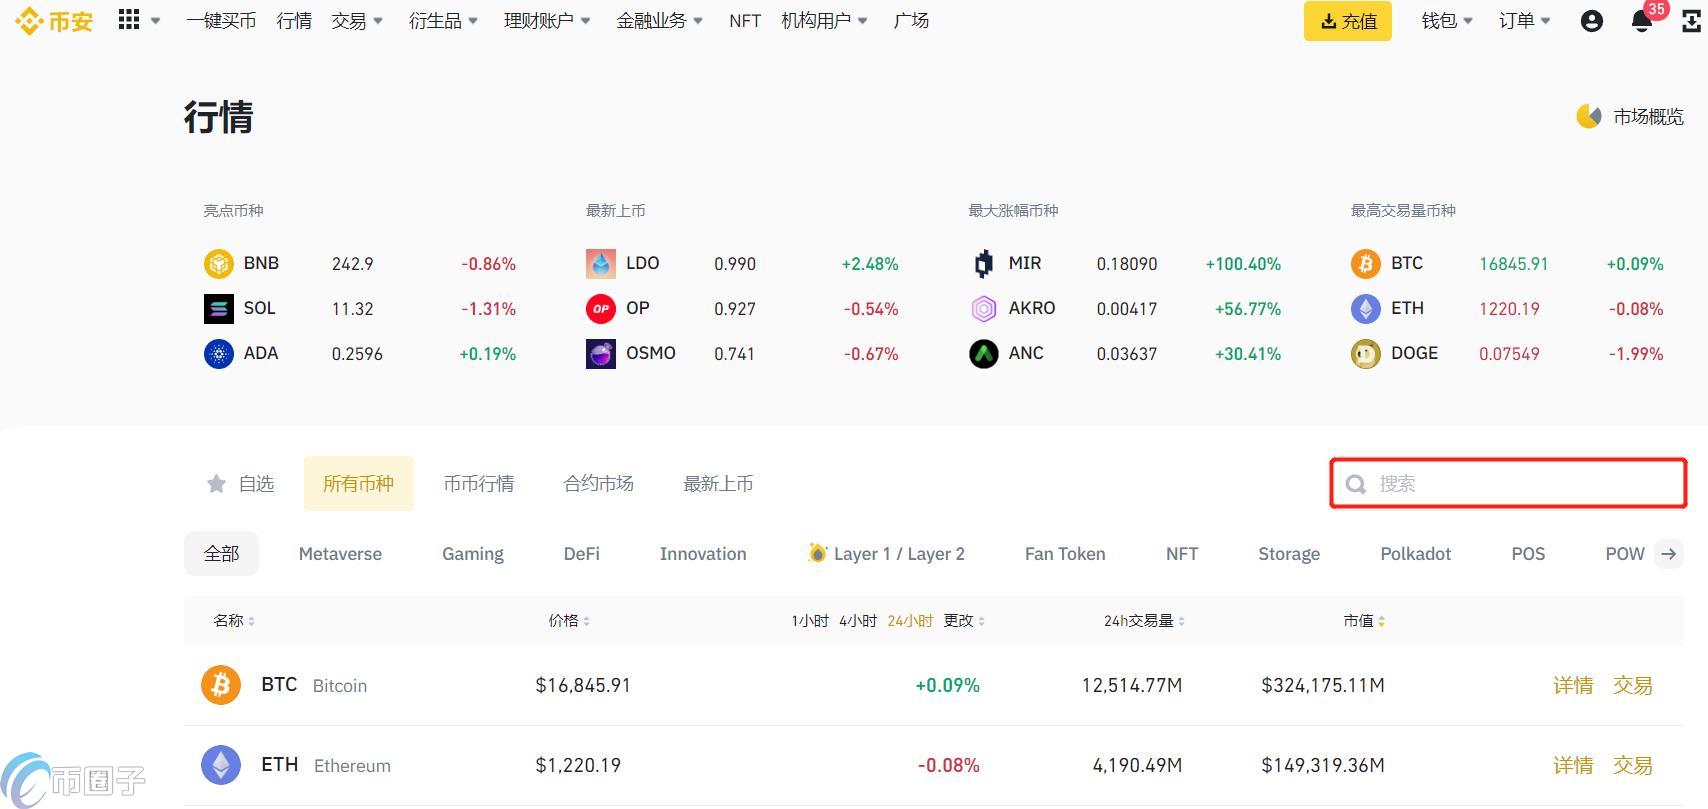Click the AKRO coin icon
The height and width of the screenshot is (809, 1708).
tap(984, 309)
